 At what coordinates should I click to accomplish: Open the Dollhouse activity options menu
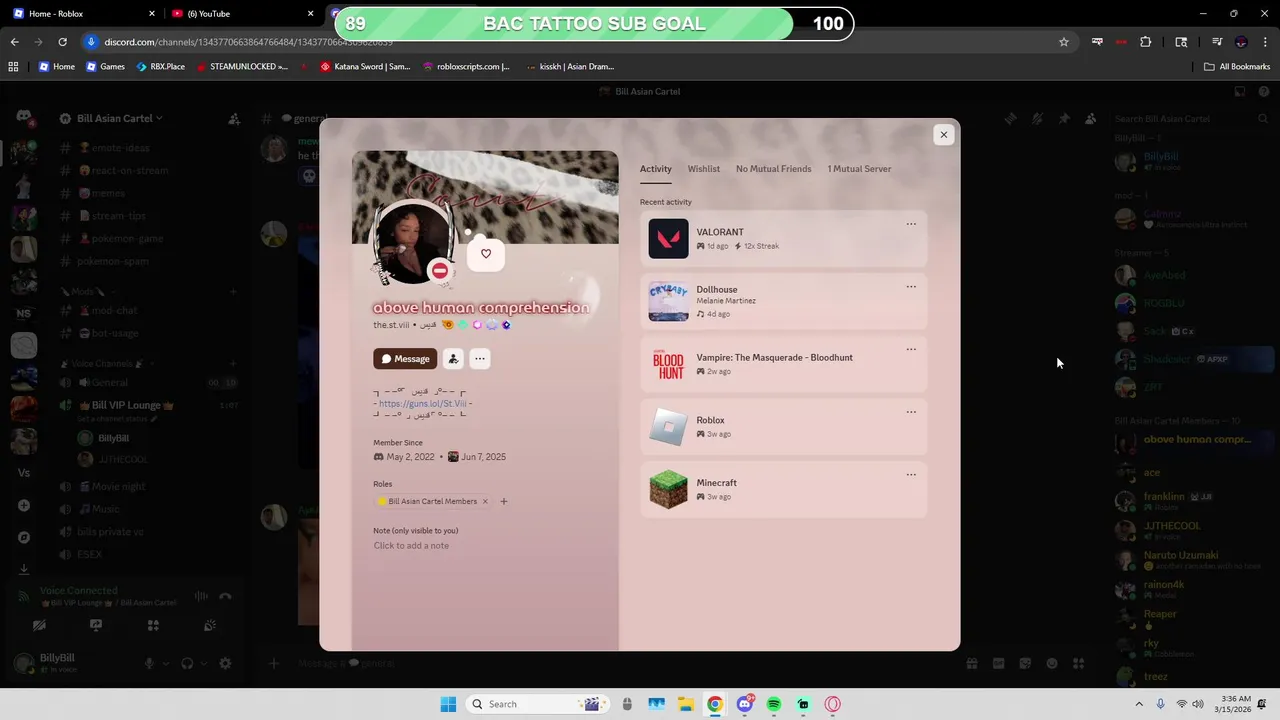click(911, 287)
